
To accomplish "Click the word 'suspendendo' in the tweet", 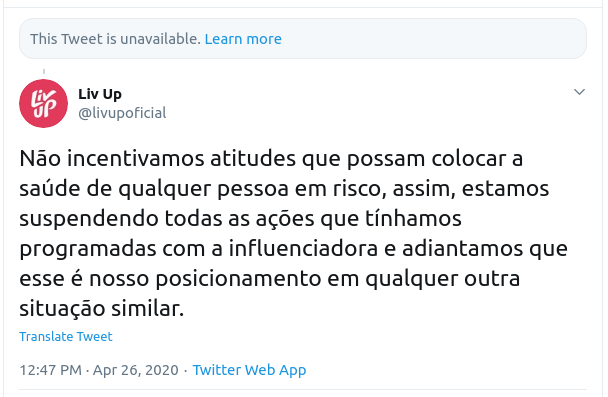I will point(89,219).
